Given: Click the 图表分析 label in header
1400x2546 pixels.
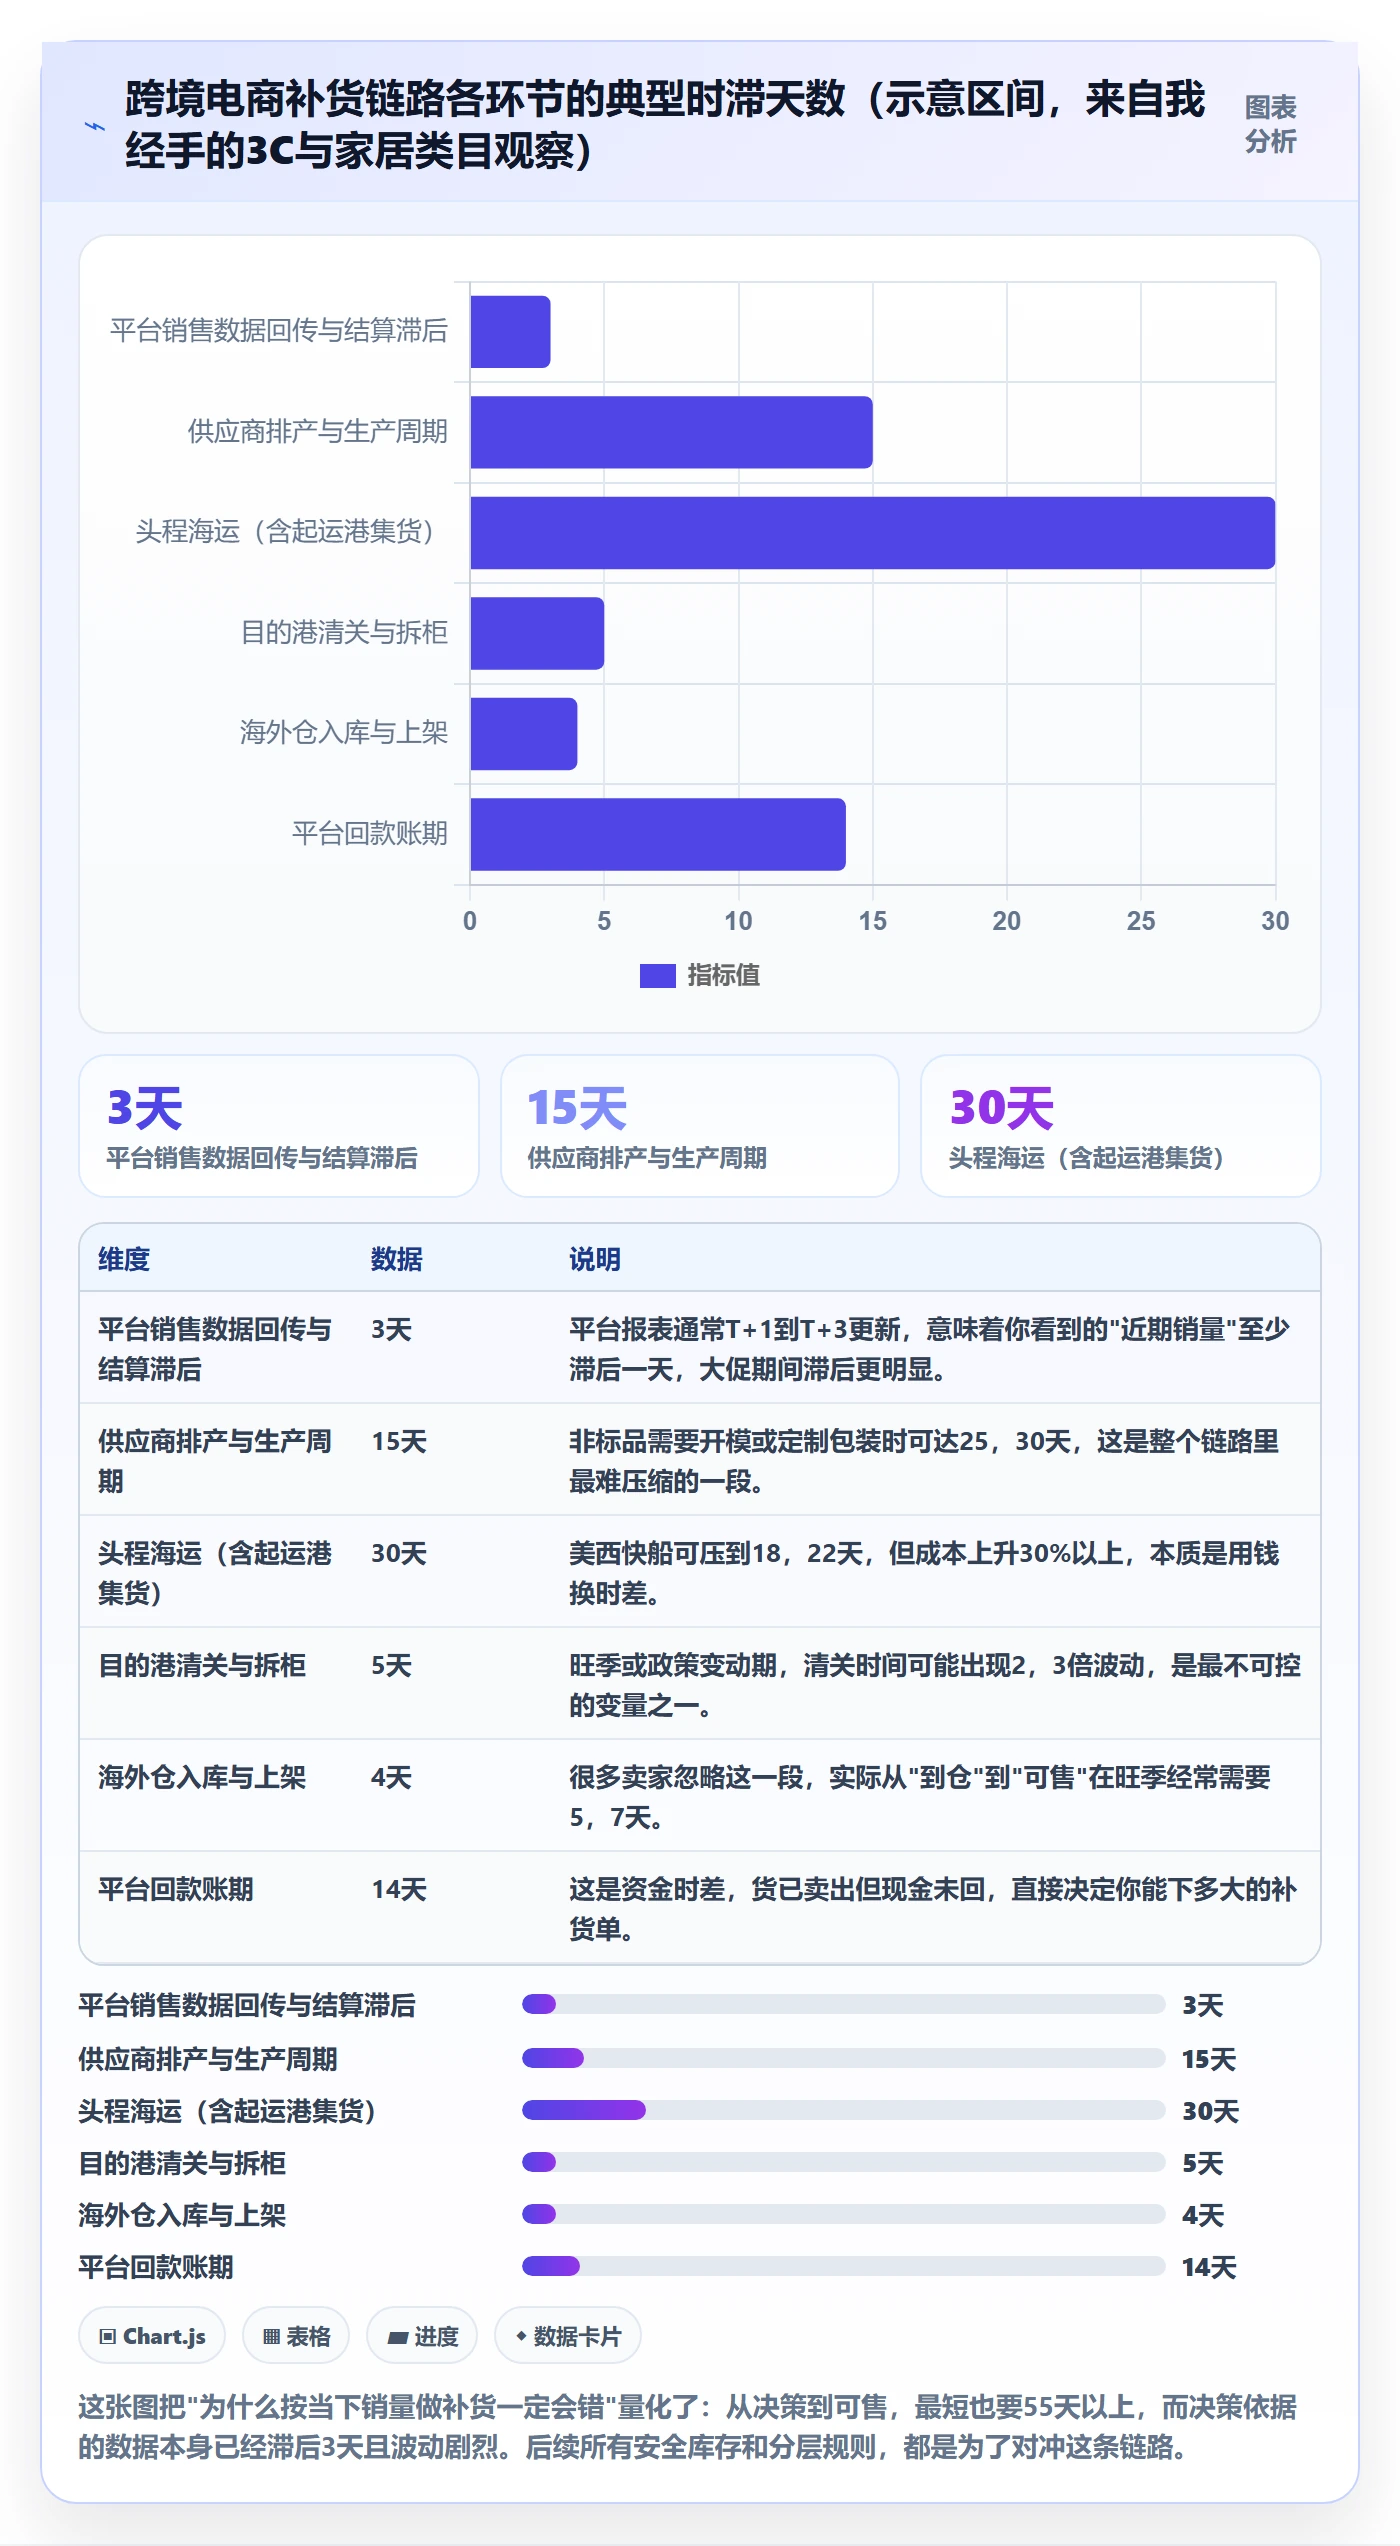Looking at the screenshot, I should click(x=1270, y=124).
